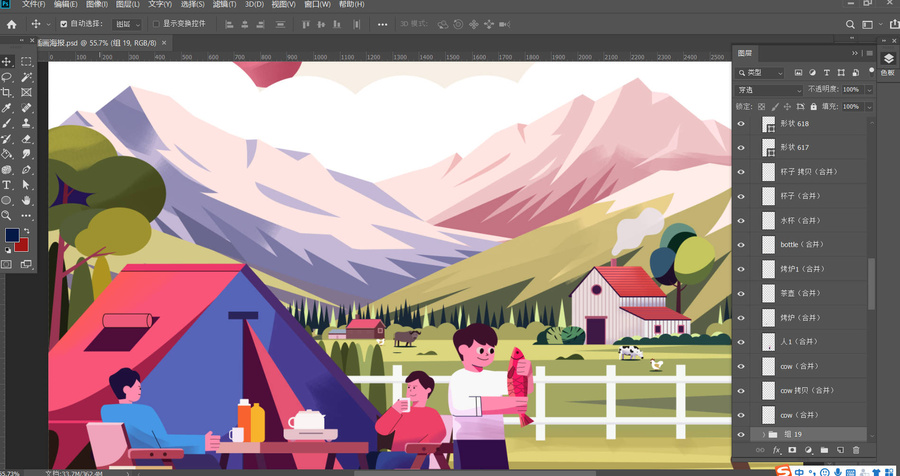
Task: Select the Frame tool
Action: 26,92
